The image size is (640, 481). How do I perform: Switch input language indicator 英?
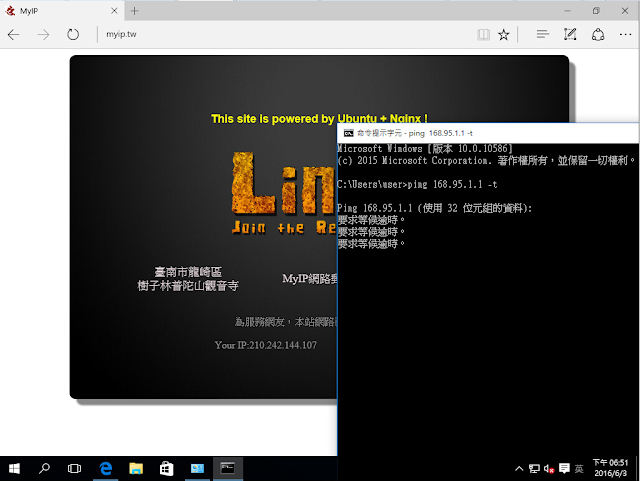[x=579, y=469]
